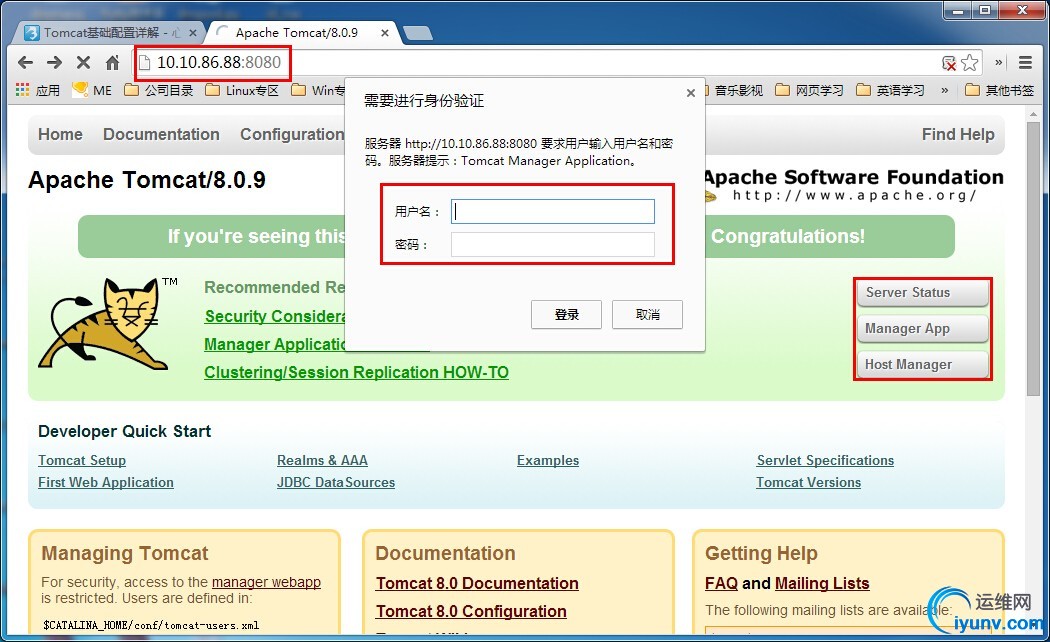Click the Host Manager button

tap(923, 365)
